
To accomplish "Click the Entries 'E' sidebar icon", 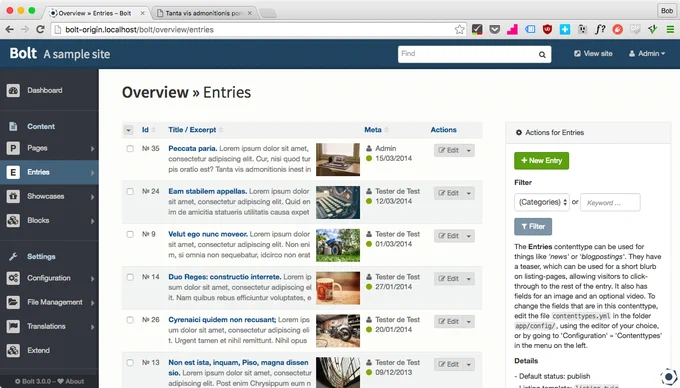I will (x=13, y=173).
